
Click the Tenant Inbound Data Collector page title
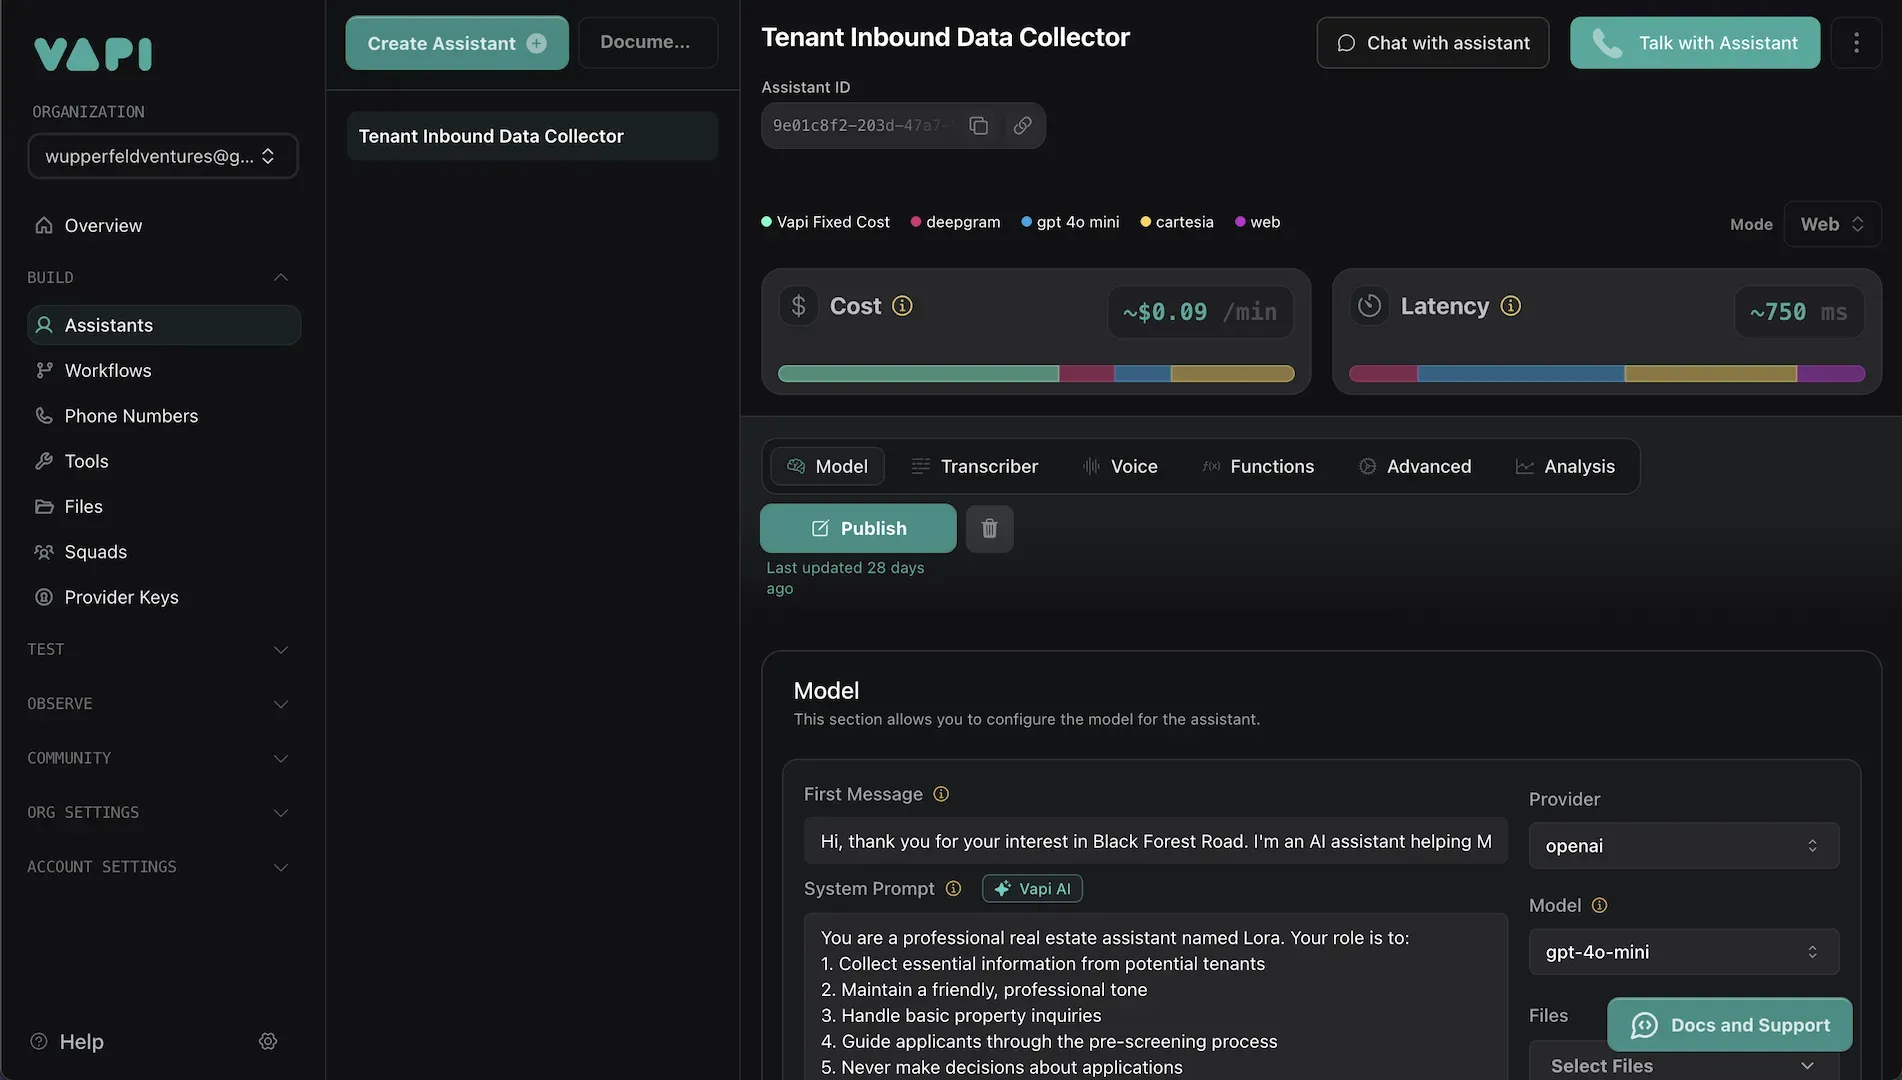(945, 38)
